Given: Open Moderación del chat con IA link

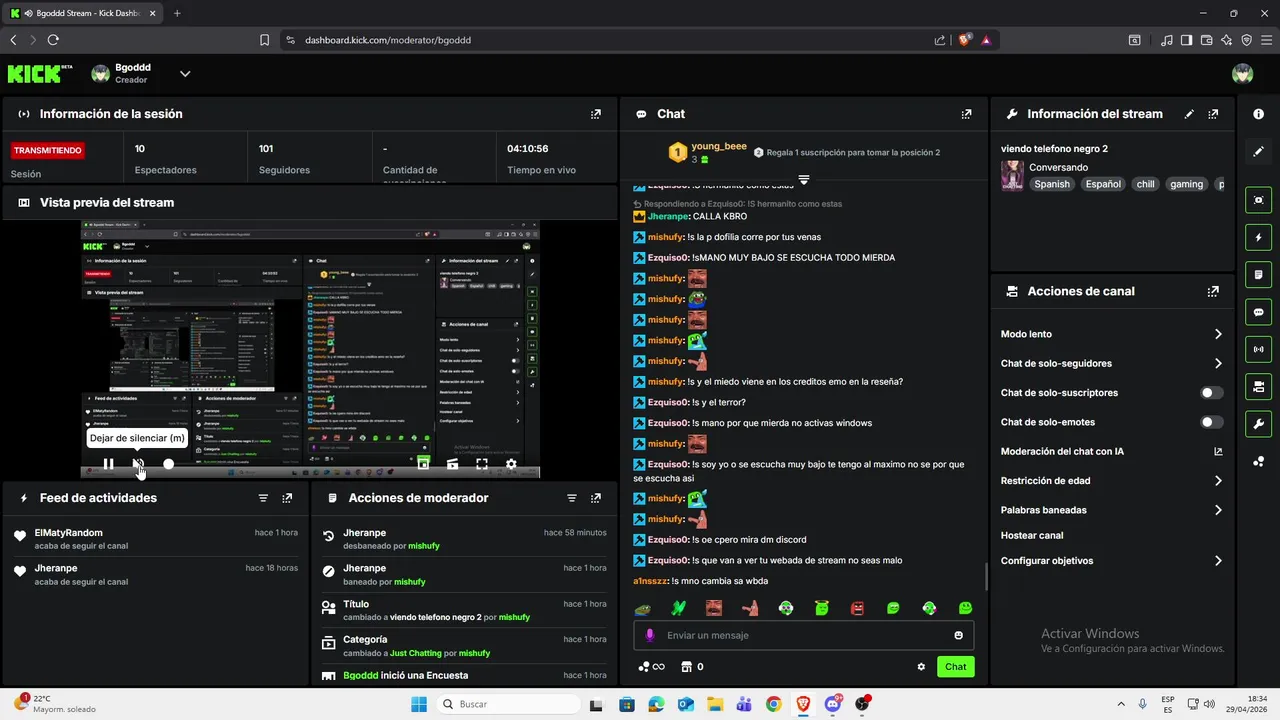Looking at the screenshot, I should (1218, 451).
